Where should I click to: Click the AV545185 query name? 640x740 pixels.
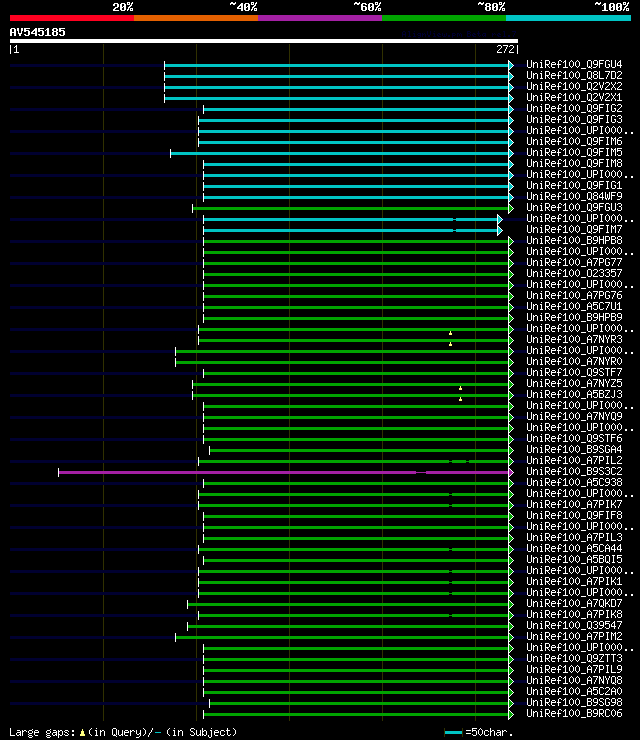[38, 32]
